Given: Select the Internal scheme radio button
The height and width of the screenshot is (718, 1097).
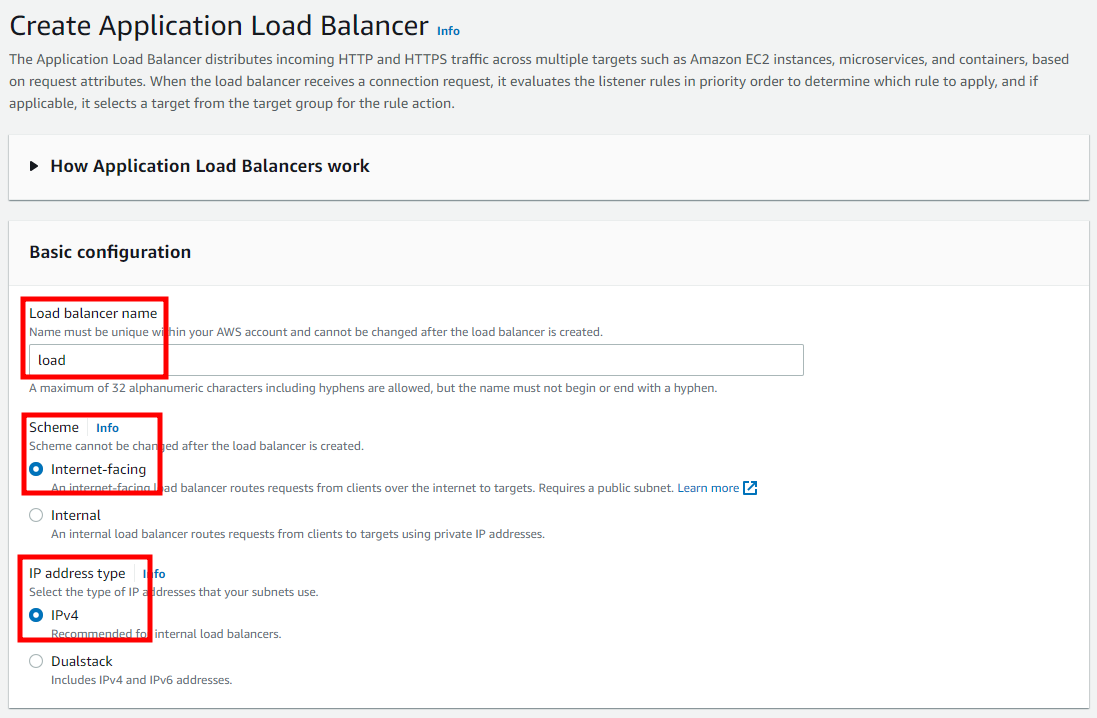Looking at the screenshot, I should (x=36, y=515).
